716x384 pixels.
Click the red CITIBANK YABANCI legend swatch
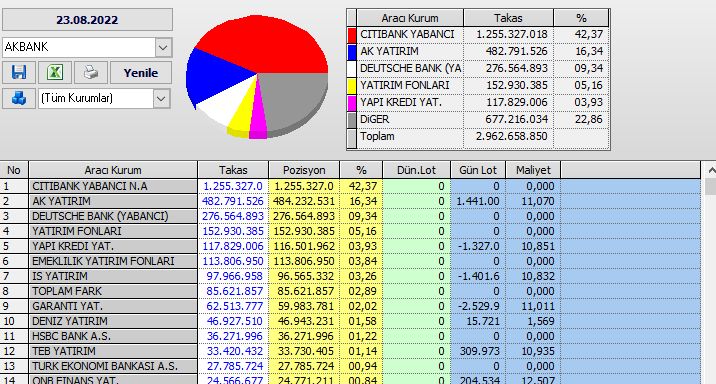[x=352, y=35]
